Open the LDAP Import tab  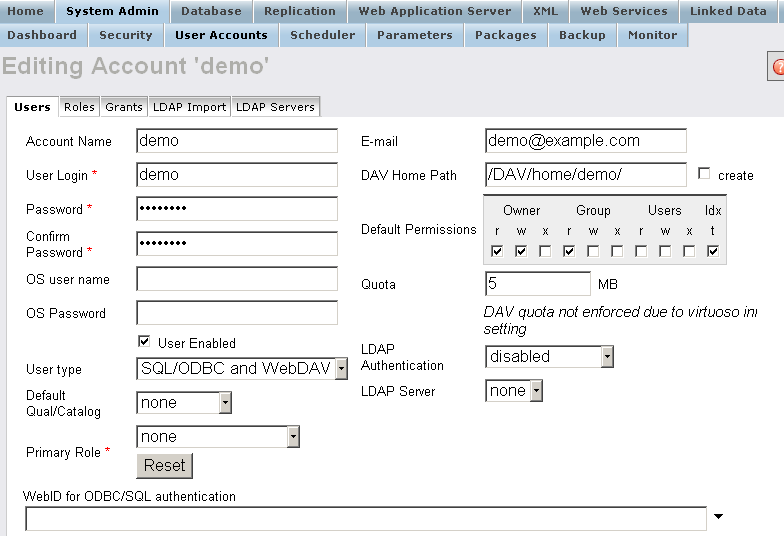coord(189,107)
